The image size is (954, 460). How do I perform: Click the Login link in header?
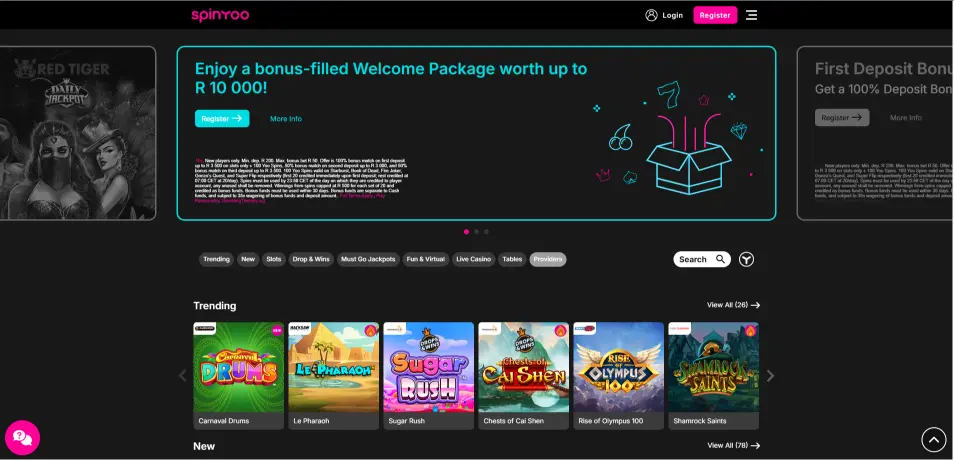[672, 15]
